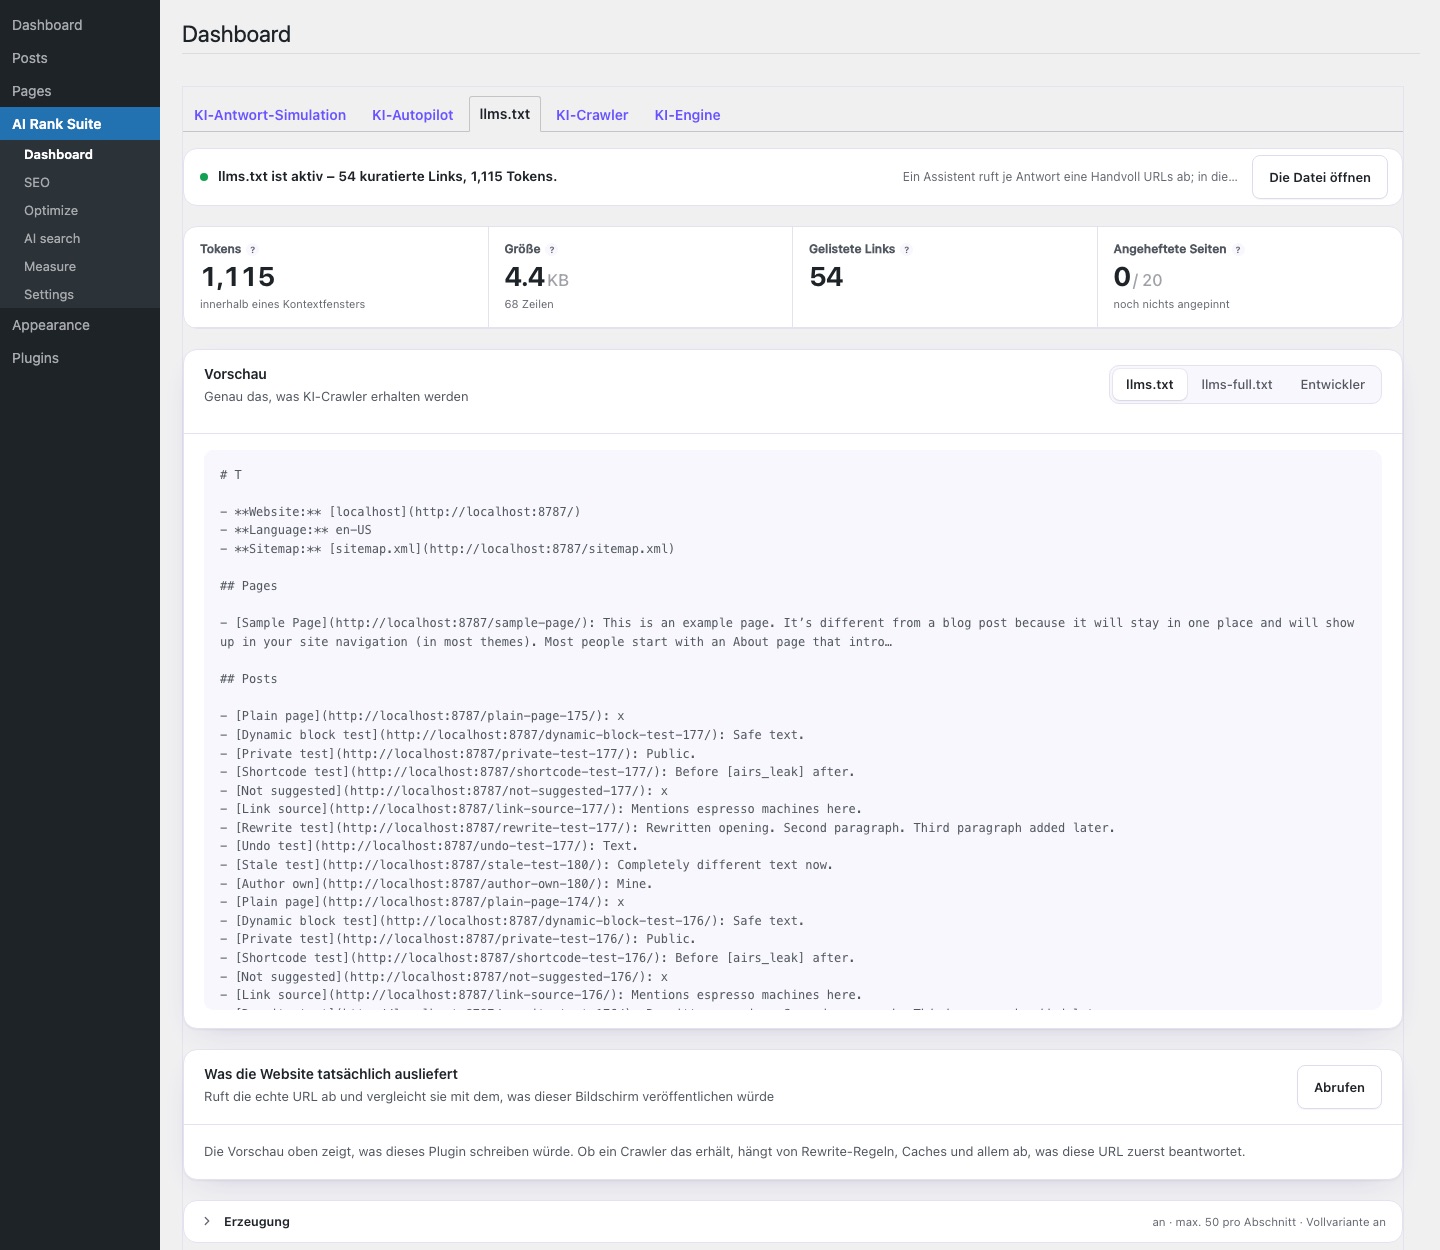This screenshot has height=1250, width=1440.
Task: Click the 'Author own' line in preview
Action: [x=436, y=884]
